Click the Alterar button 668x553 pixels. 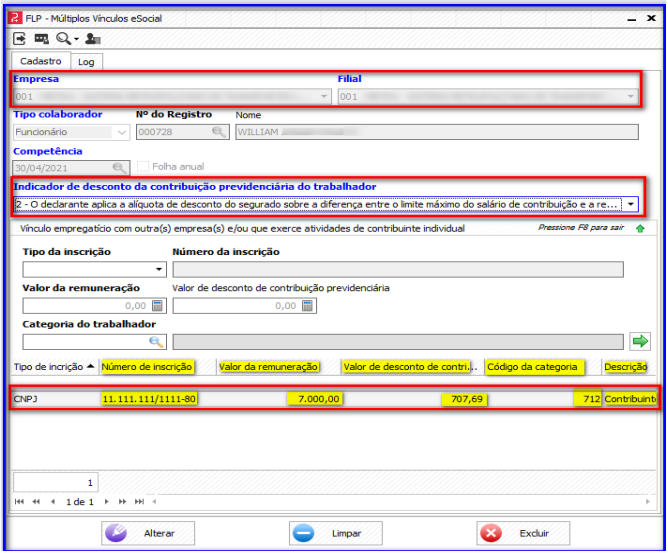(148, 533)
